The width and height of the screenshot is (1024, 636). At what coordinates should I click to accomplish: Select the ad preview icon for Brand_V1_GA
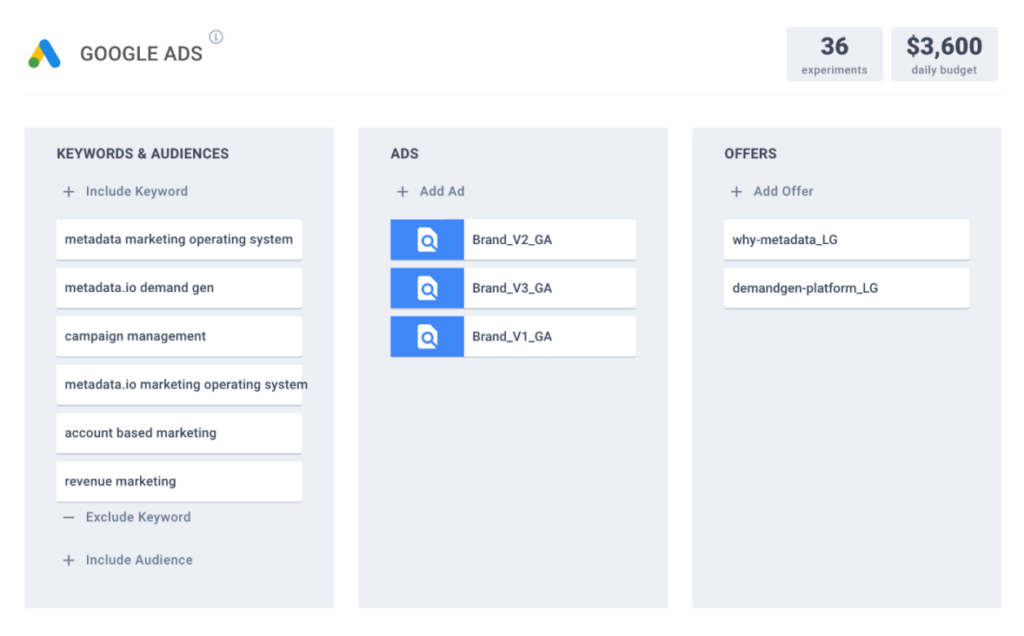point(426,336)
